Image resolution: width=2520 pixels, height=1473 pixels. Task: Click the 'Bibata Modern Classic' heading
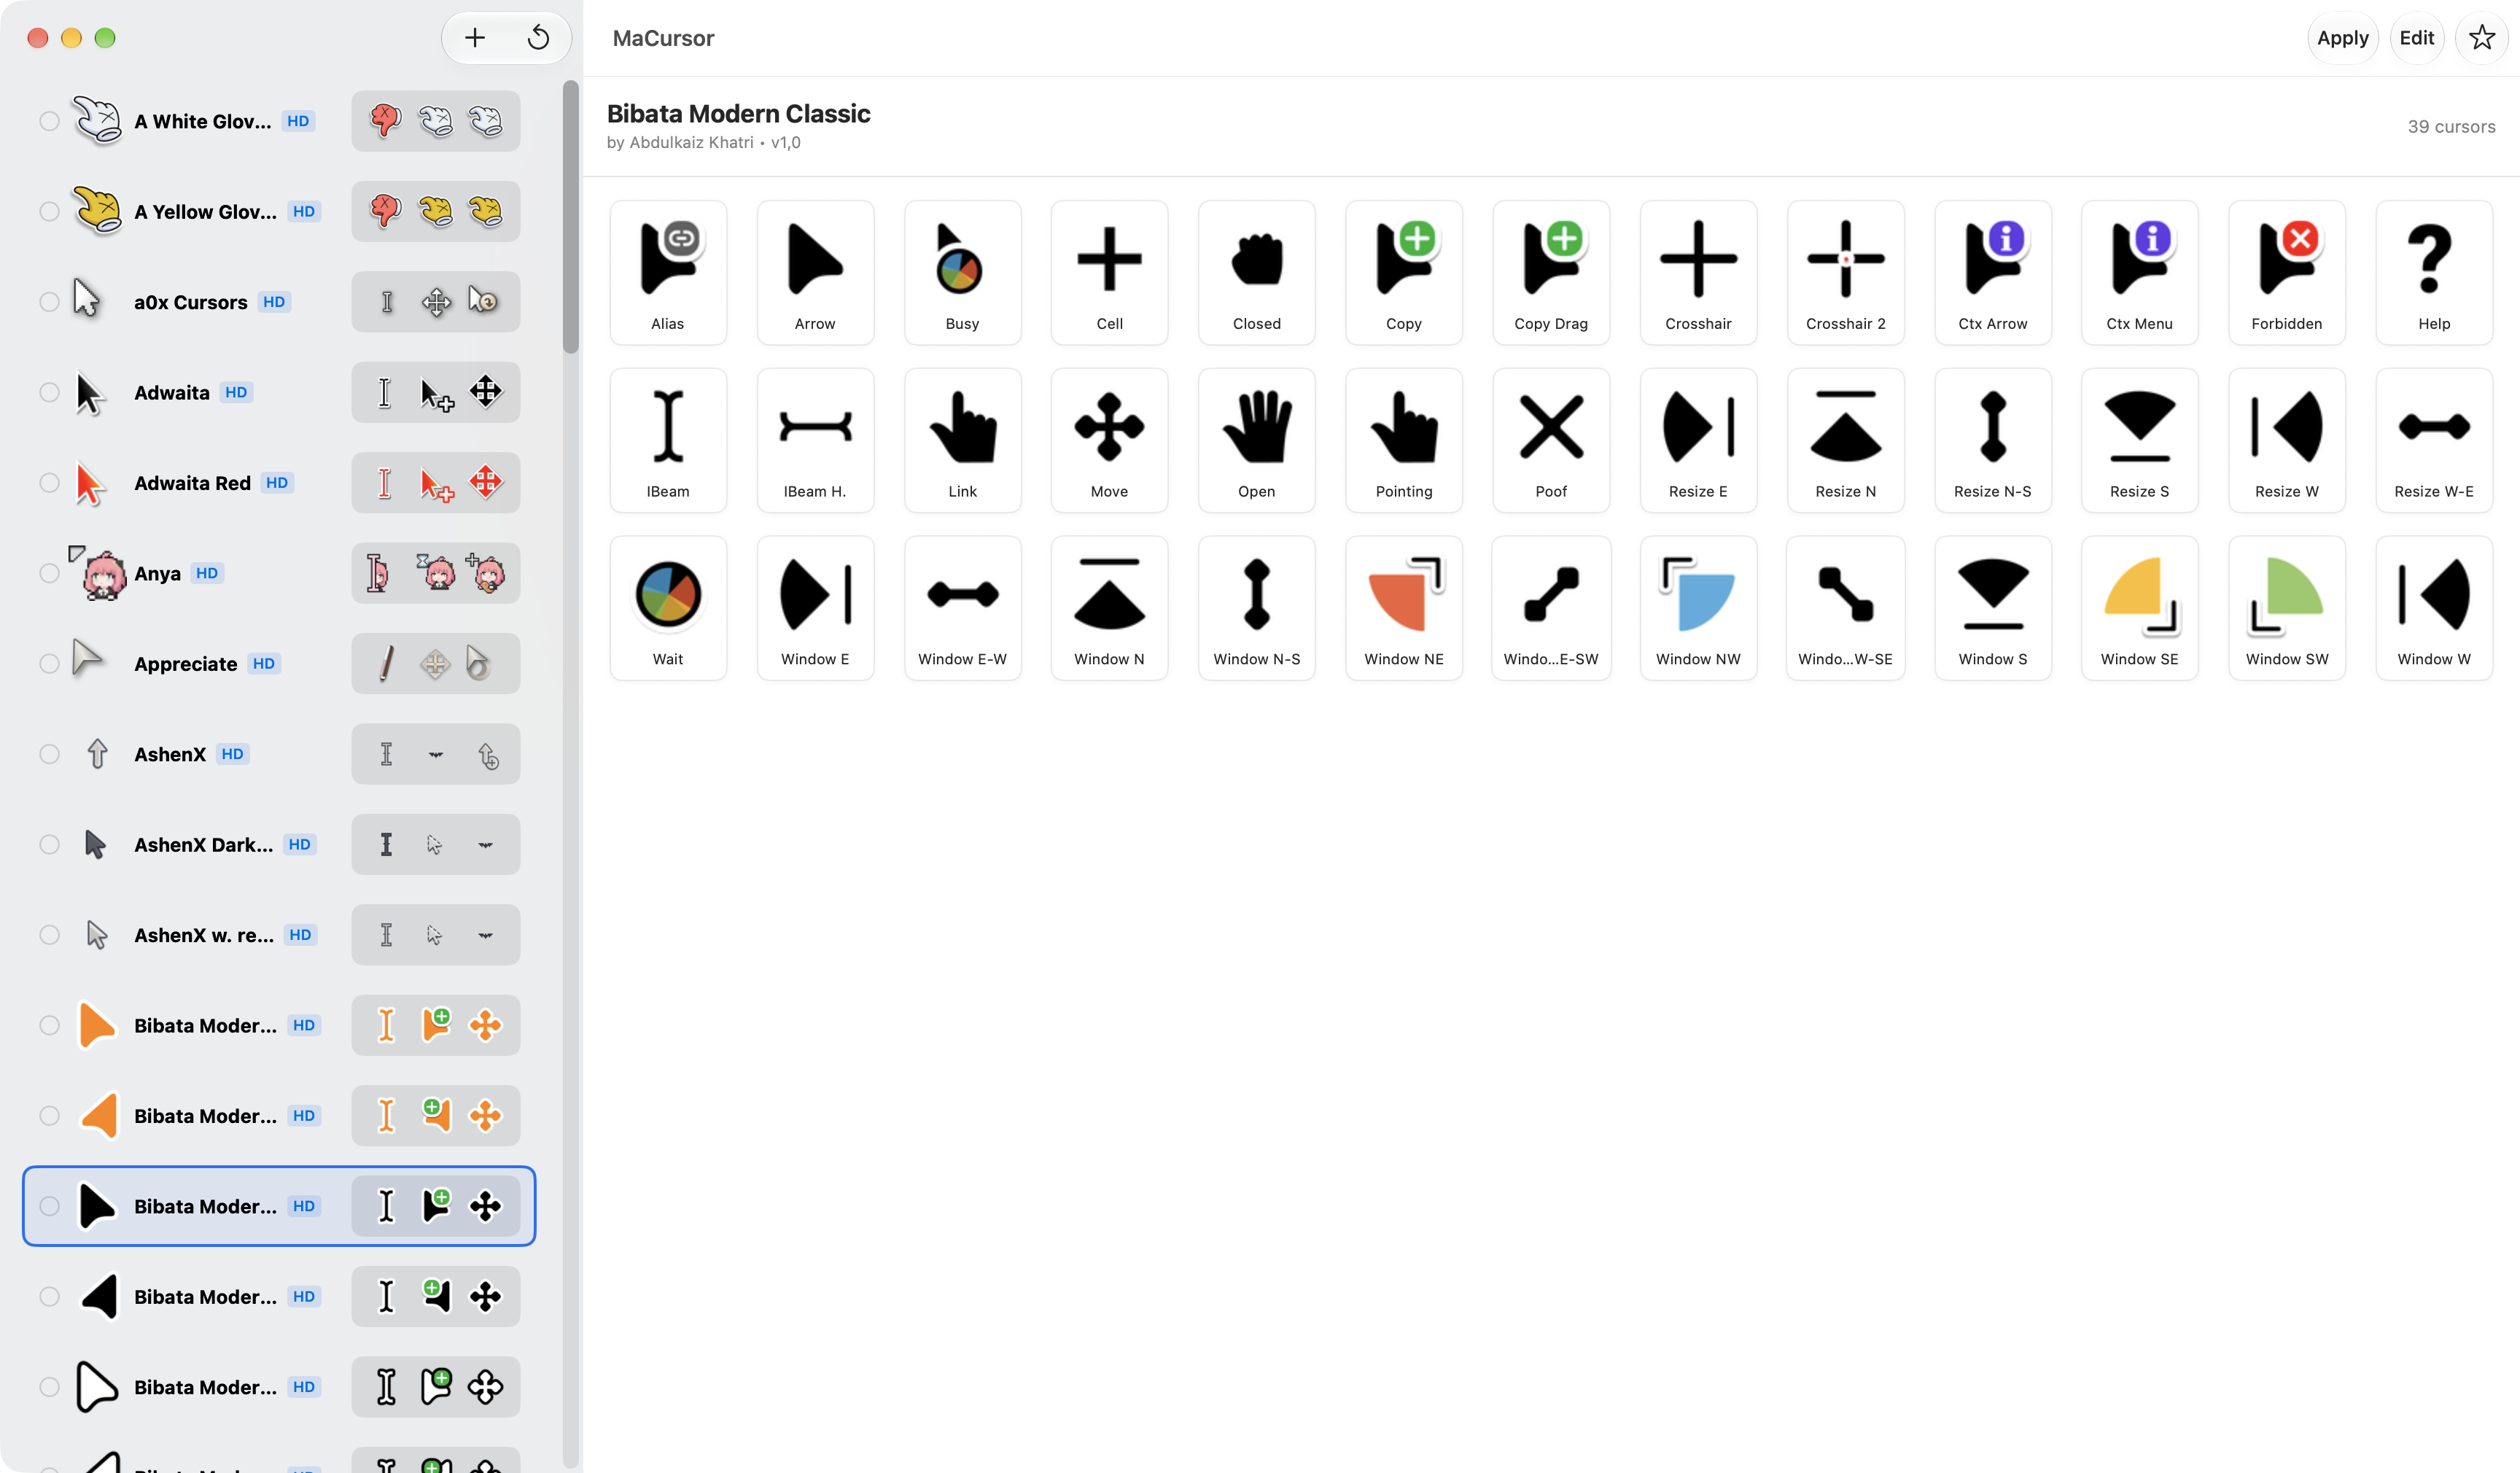pyautogui.click(x=738, y=113)
